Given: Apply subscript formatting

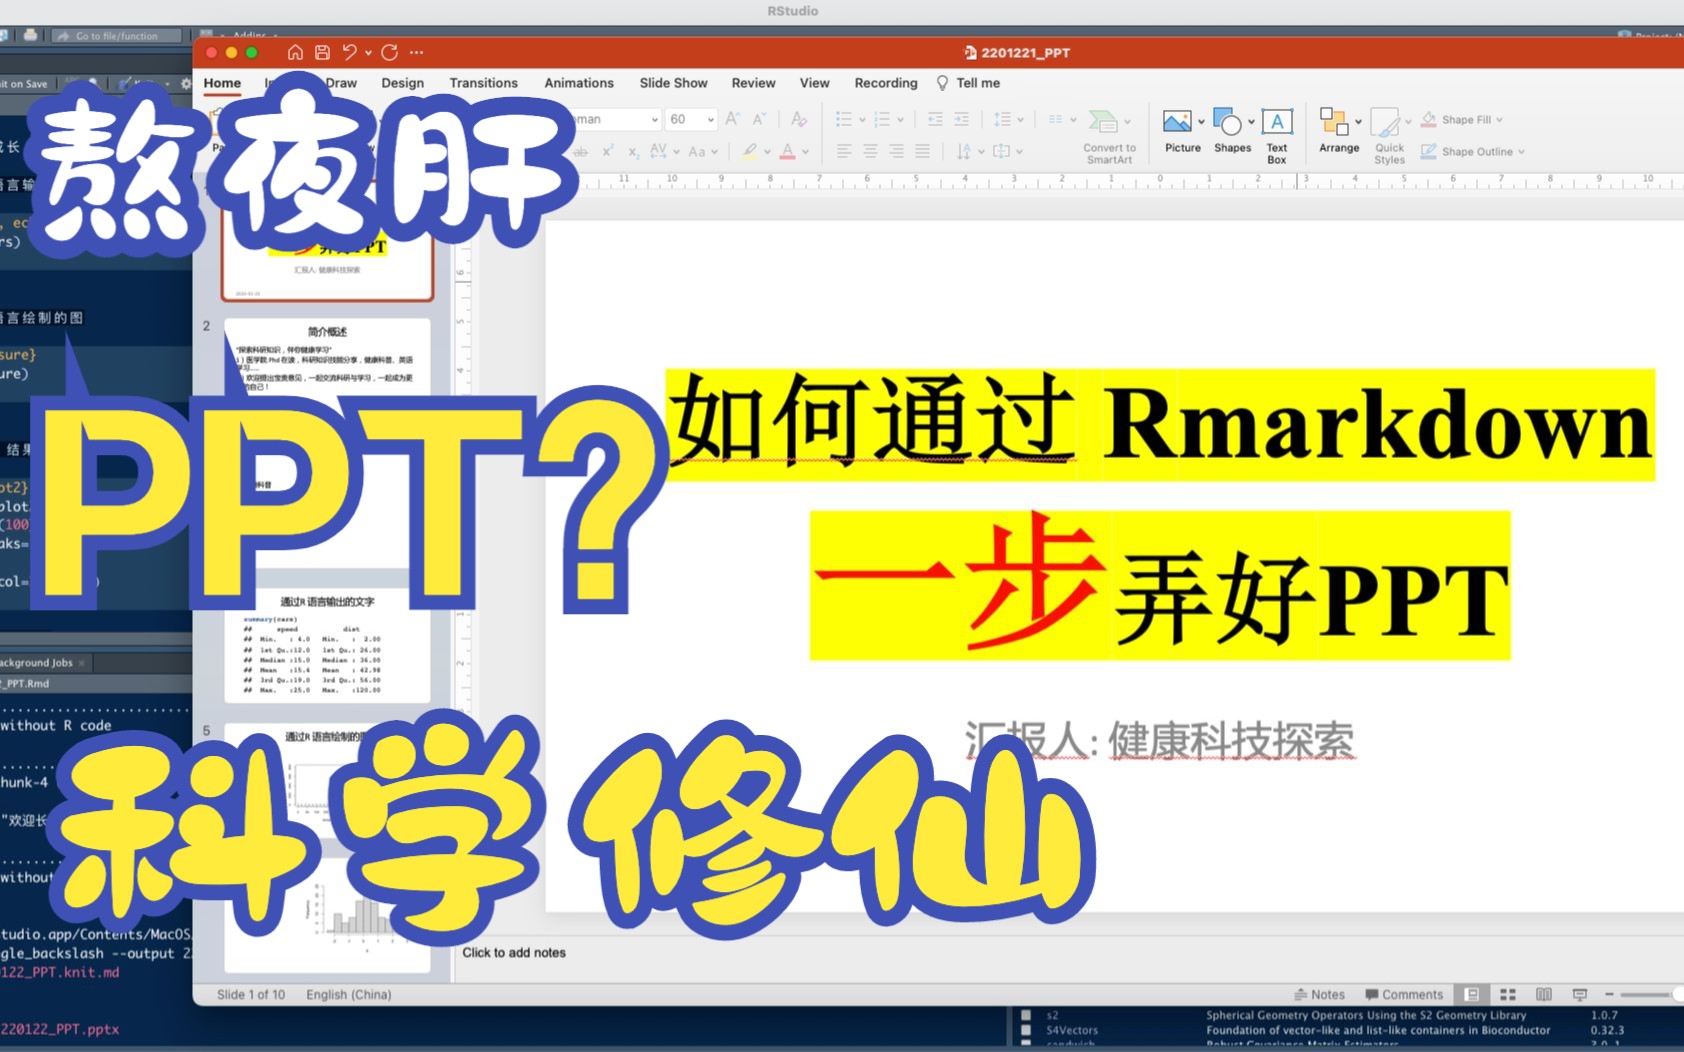Looking at the screenshot, I should (x=633, y=151).
